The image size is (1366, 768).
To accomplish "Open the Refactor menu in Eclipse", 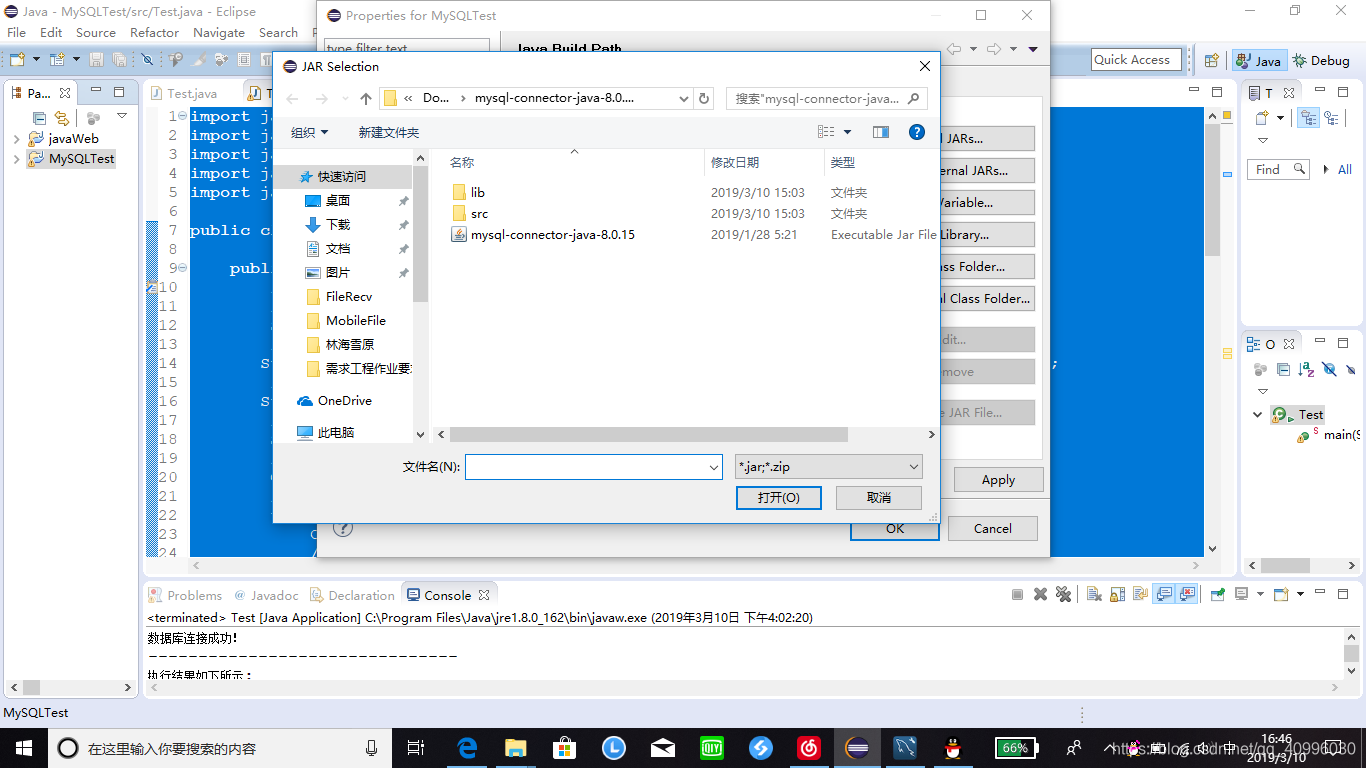I will tap(154, 32).
